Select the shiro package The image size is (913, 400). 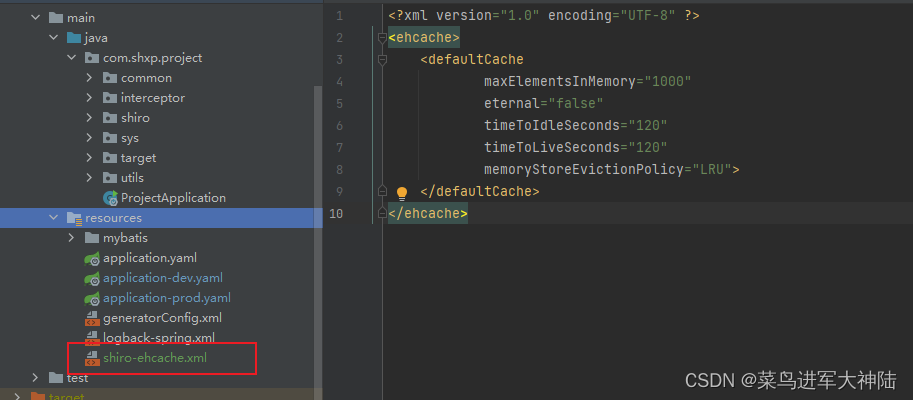tap(135, 118)
